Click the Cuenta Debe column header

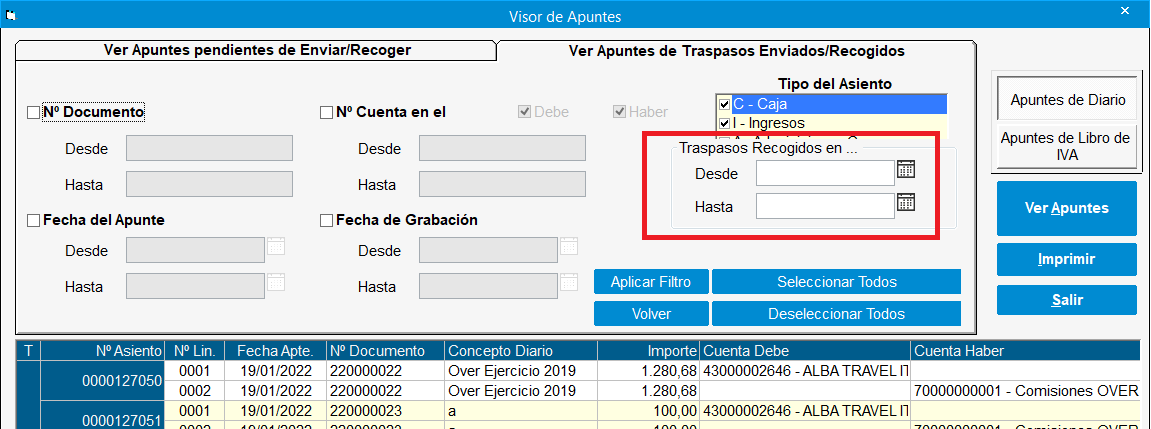click(805, 350)
